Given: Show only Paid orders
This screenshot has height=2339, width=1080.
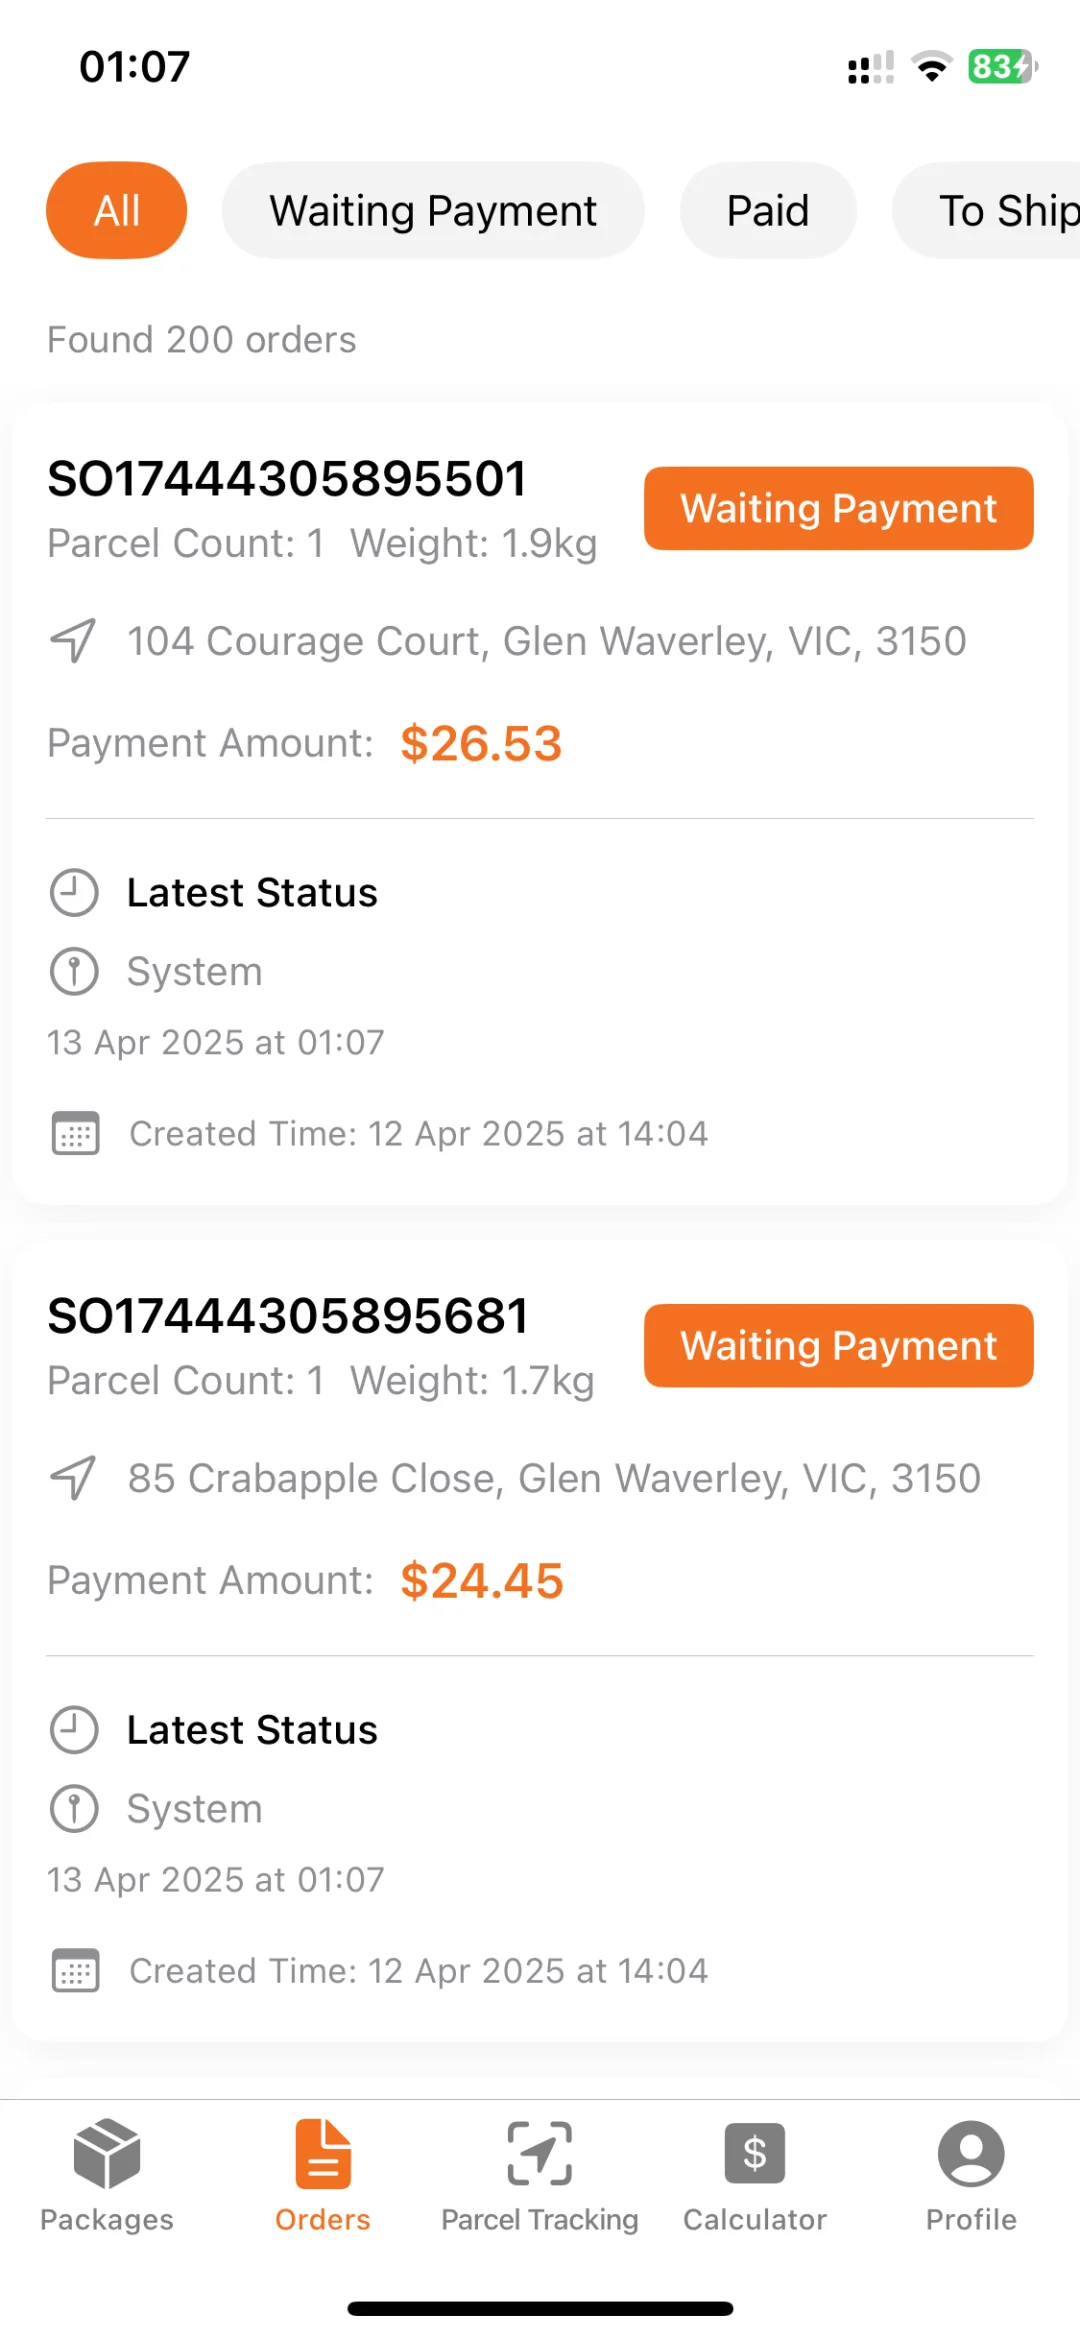Looking at the screenshot, I should coord(768,210).
